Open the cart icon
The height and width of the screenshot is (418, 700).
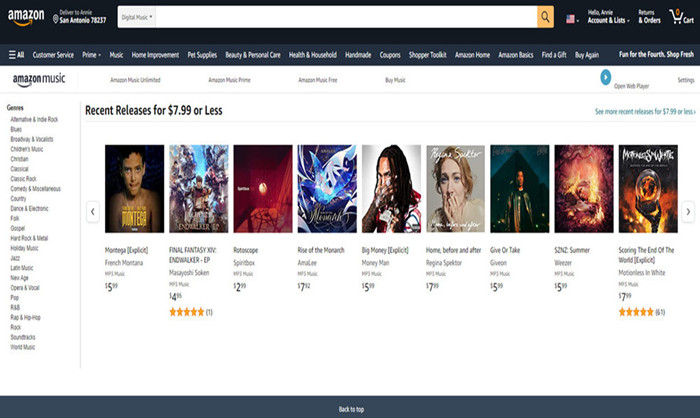click(x=681, y=17)
